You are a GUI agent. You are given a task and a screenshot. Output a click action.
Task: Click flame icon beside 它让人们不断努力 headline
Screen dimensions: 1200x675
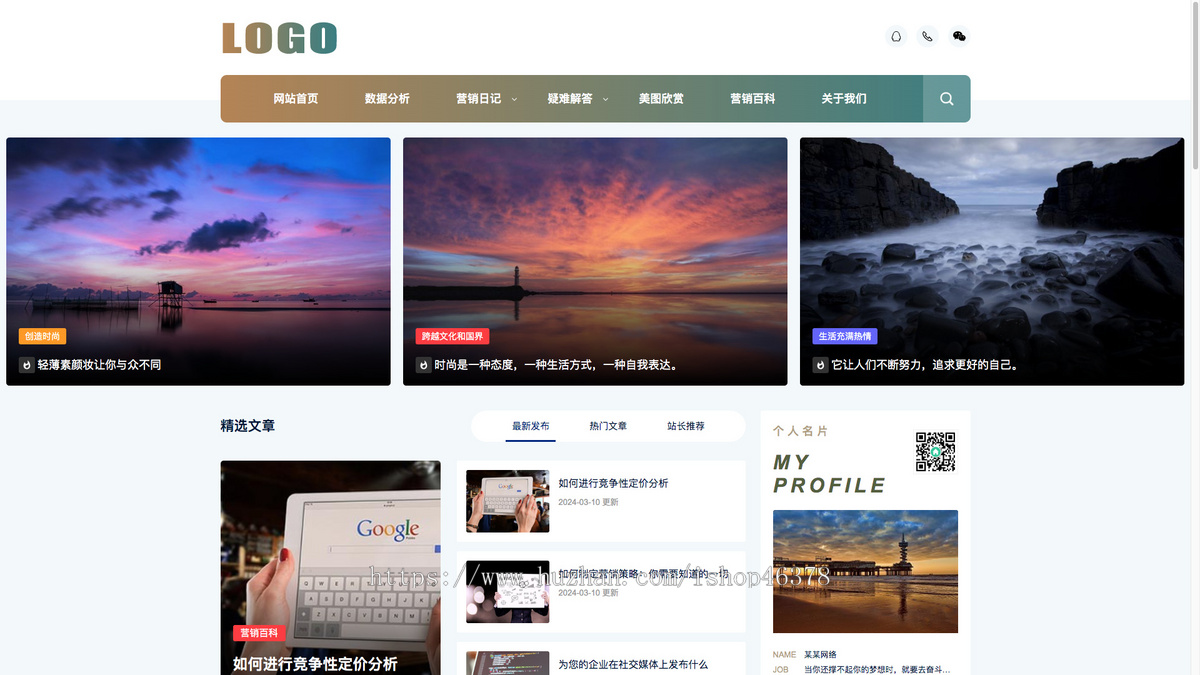pyautogui.click(x=820, y=365)
